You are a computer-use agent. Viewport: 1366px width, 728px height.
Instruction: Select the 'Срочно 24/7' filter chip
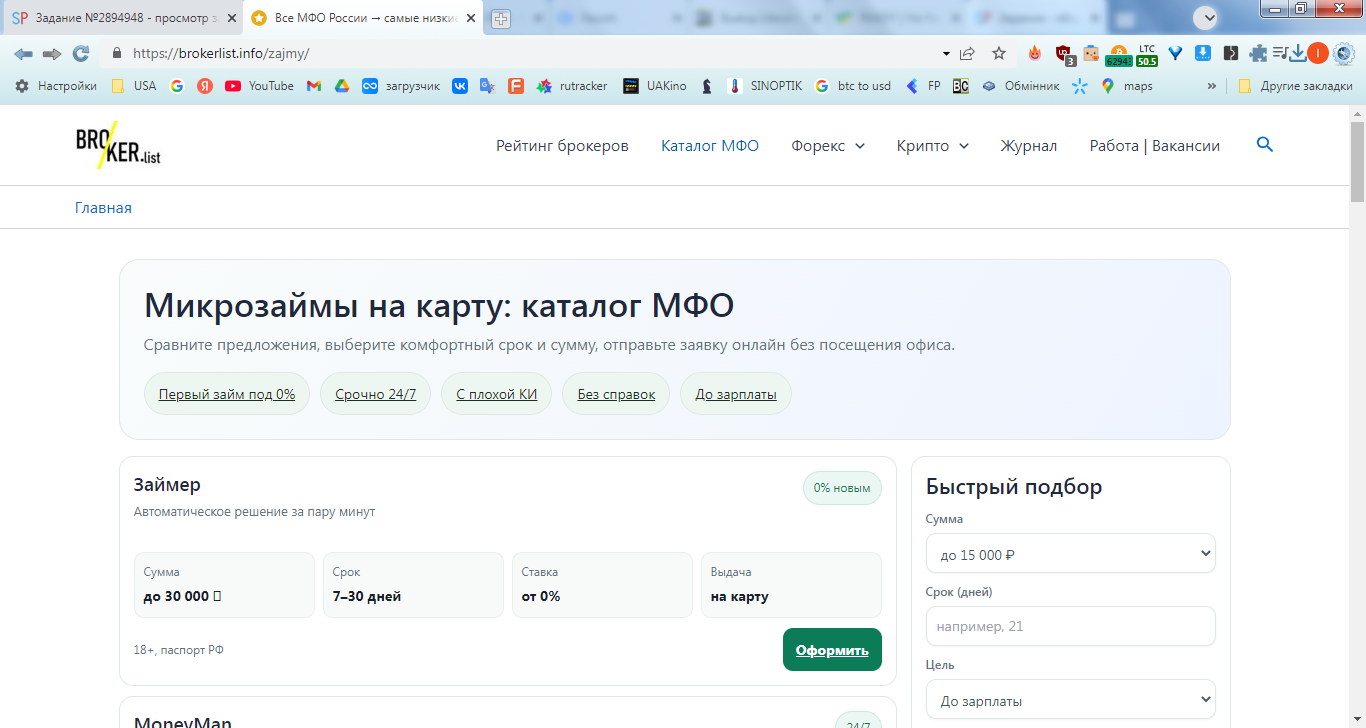(375, 394)
